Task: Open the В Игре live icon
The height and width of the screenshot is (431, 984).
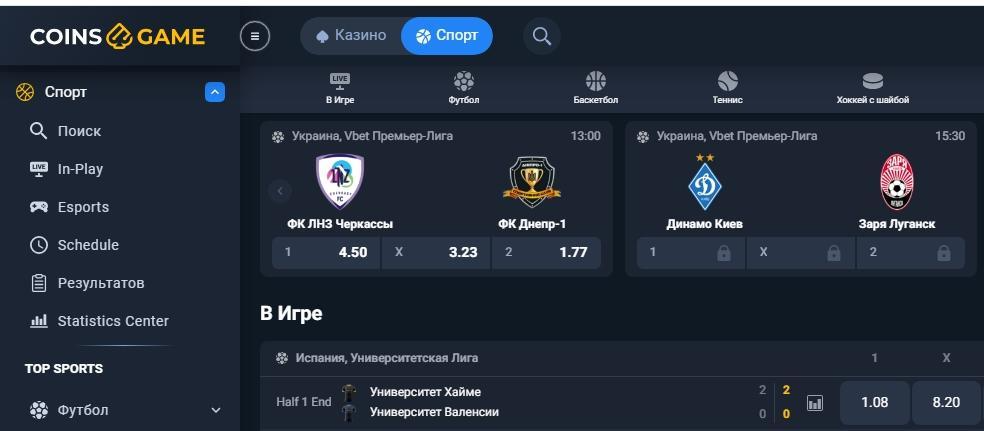Action: (x=340, y=88)
